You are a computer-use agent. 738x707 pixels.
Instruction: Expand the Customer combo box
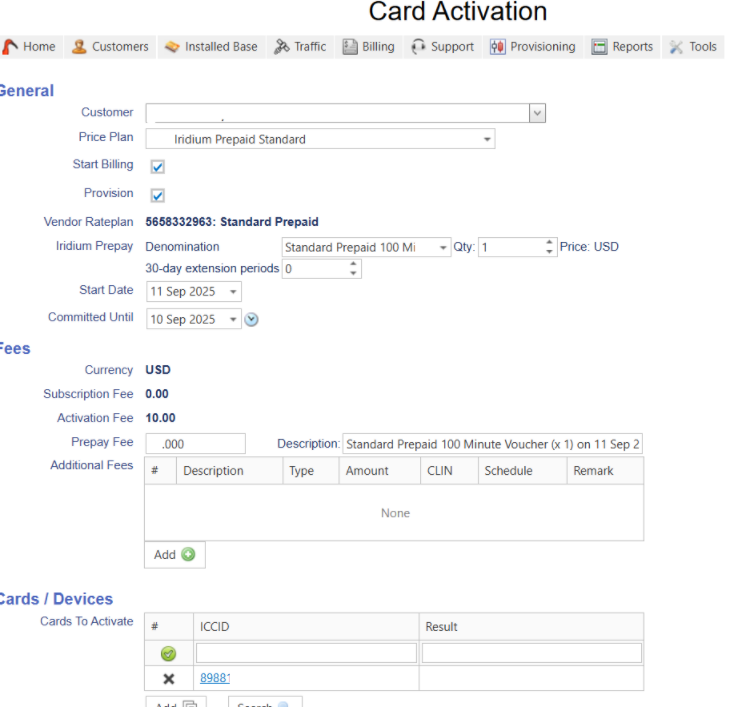[537, 113]
